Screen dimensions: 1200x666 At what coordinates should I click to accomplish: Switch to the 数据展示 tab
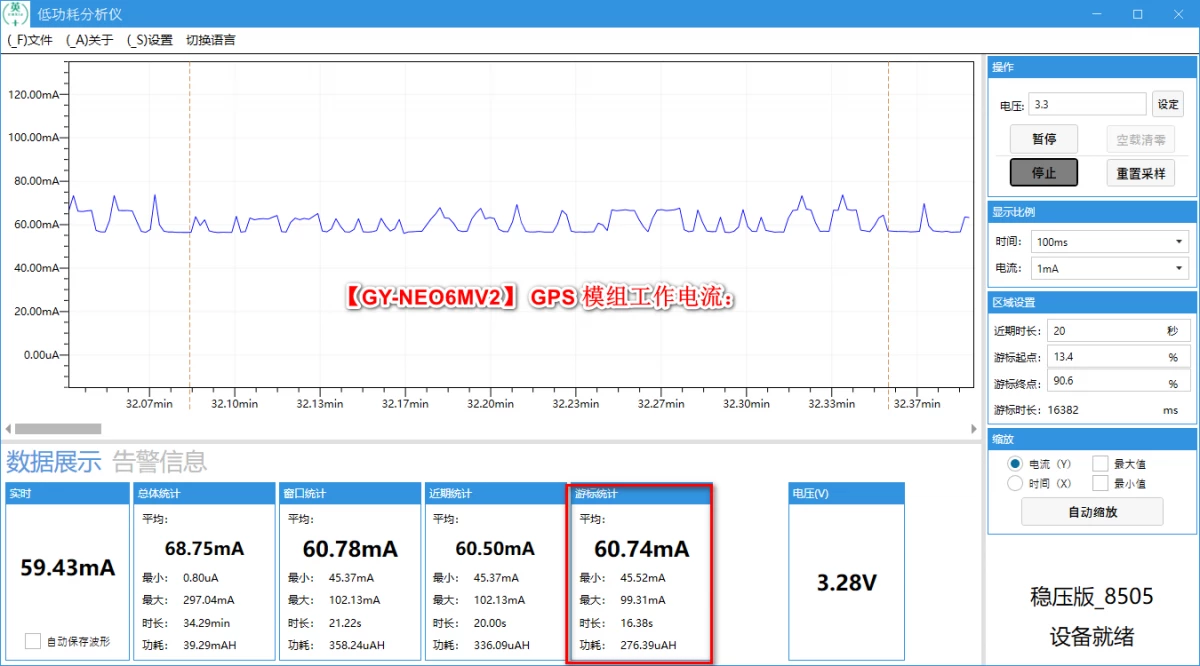[x=54, y=461]
